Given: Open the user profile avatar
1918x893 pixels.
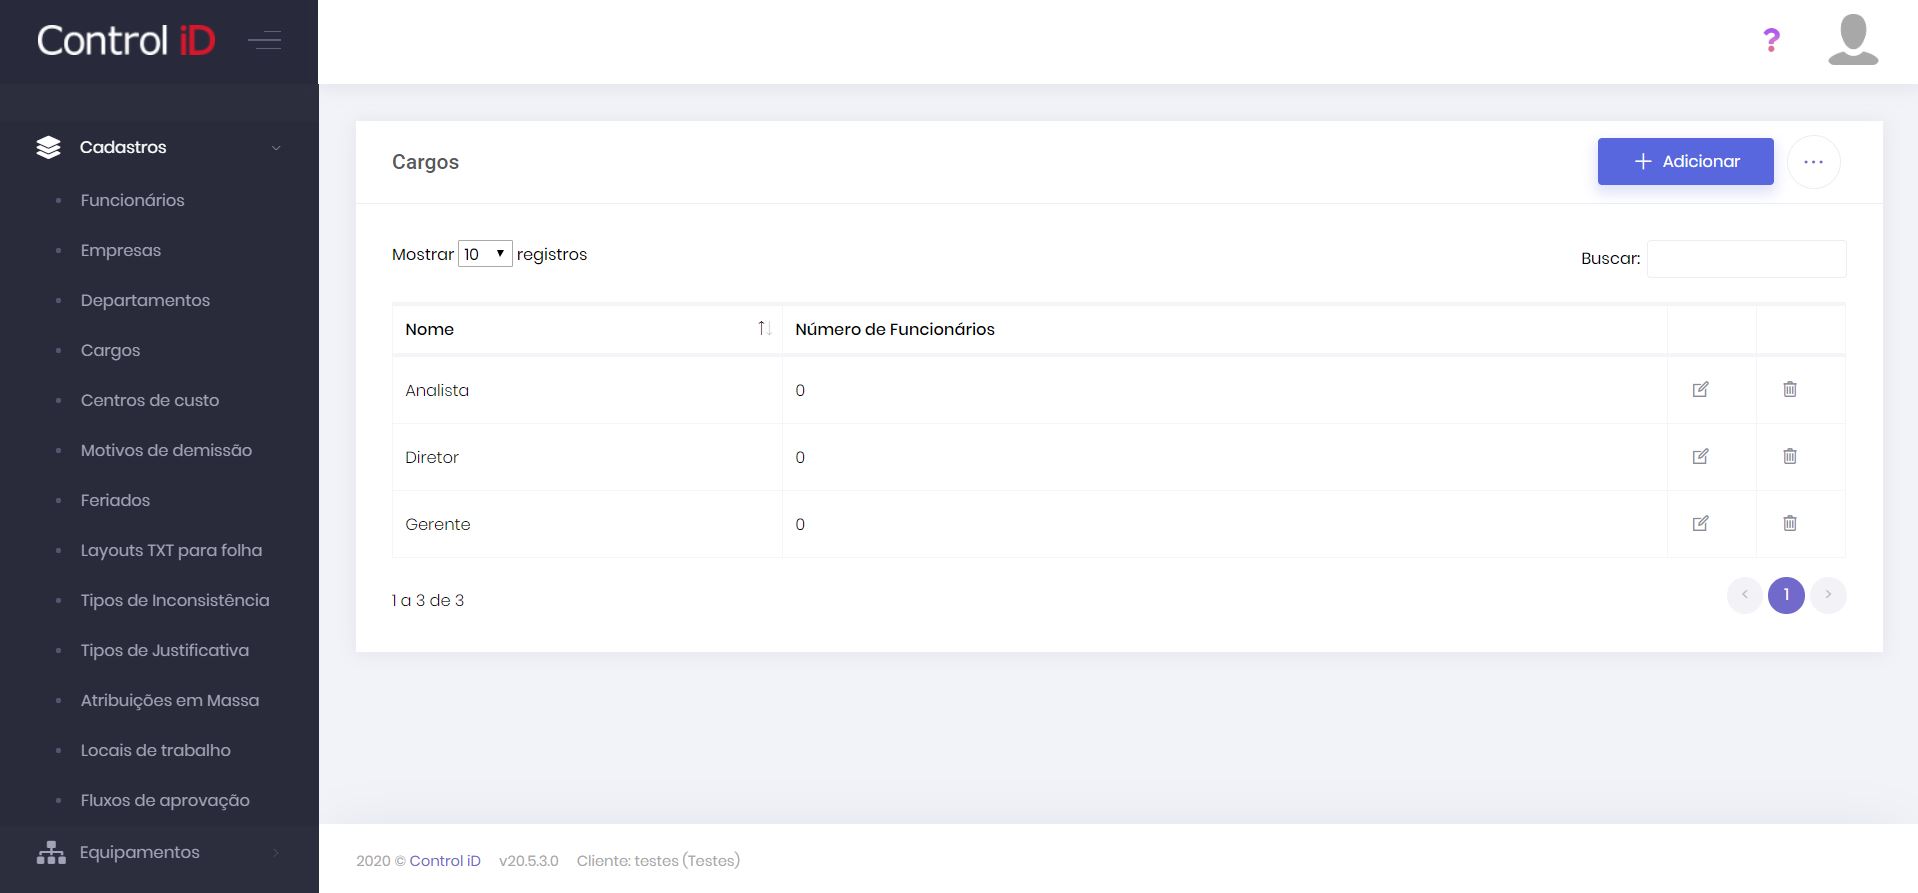Looking at the screenshot, I should pyautogui.click(x=1852, y=40).
